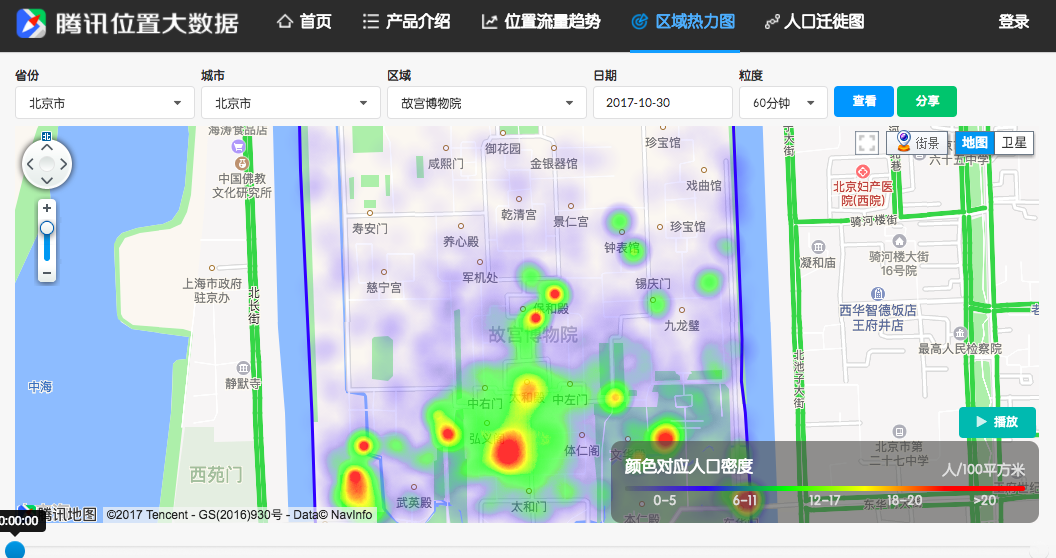The image size is (1056, 558).
Task: Select the 区域热力图 tab
Action: tap(684, 22)
